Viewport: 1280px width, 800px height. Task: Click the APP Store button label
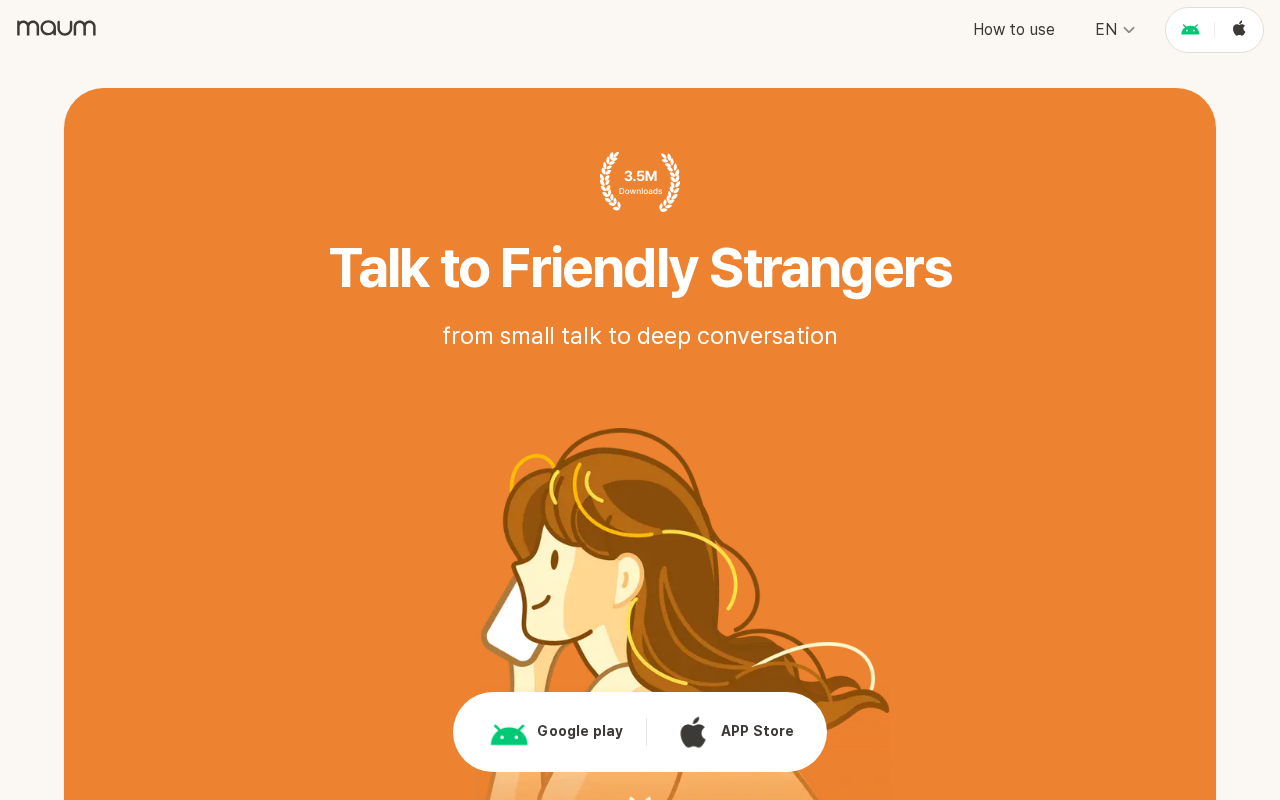[x=757, y=731]
